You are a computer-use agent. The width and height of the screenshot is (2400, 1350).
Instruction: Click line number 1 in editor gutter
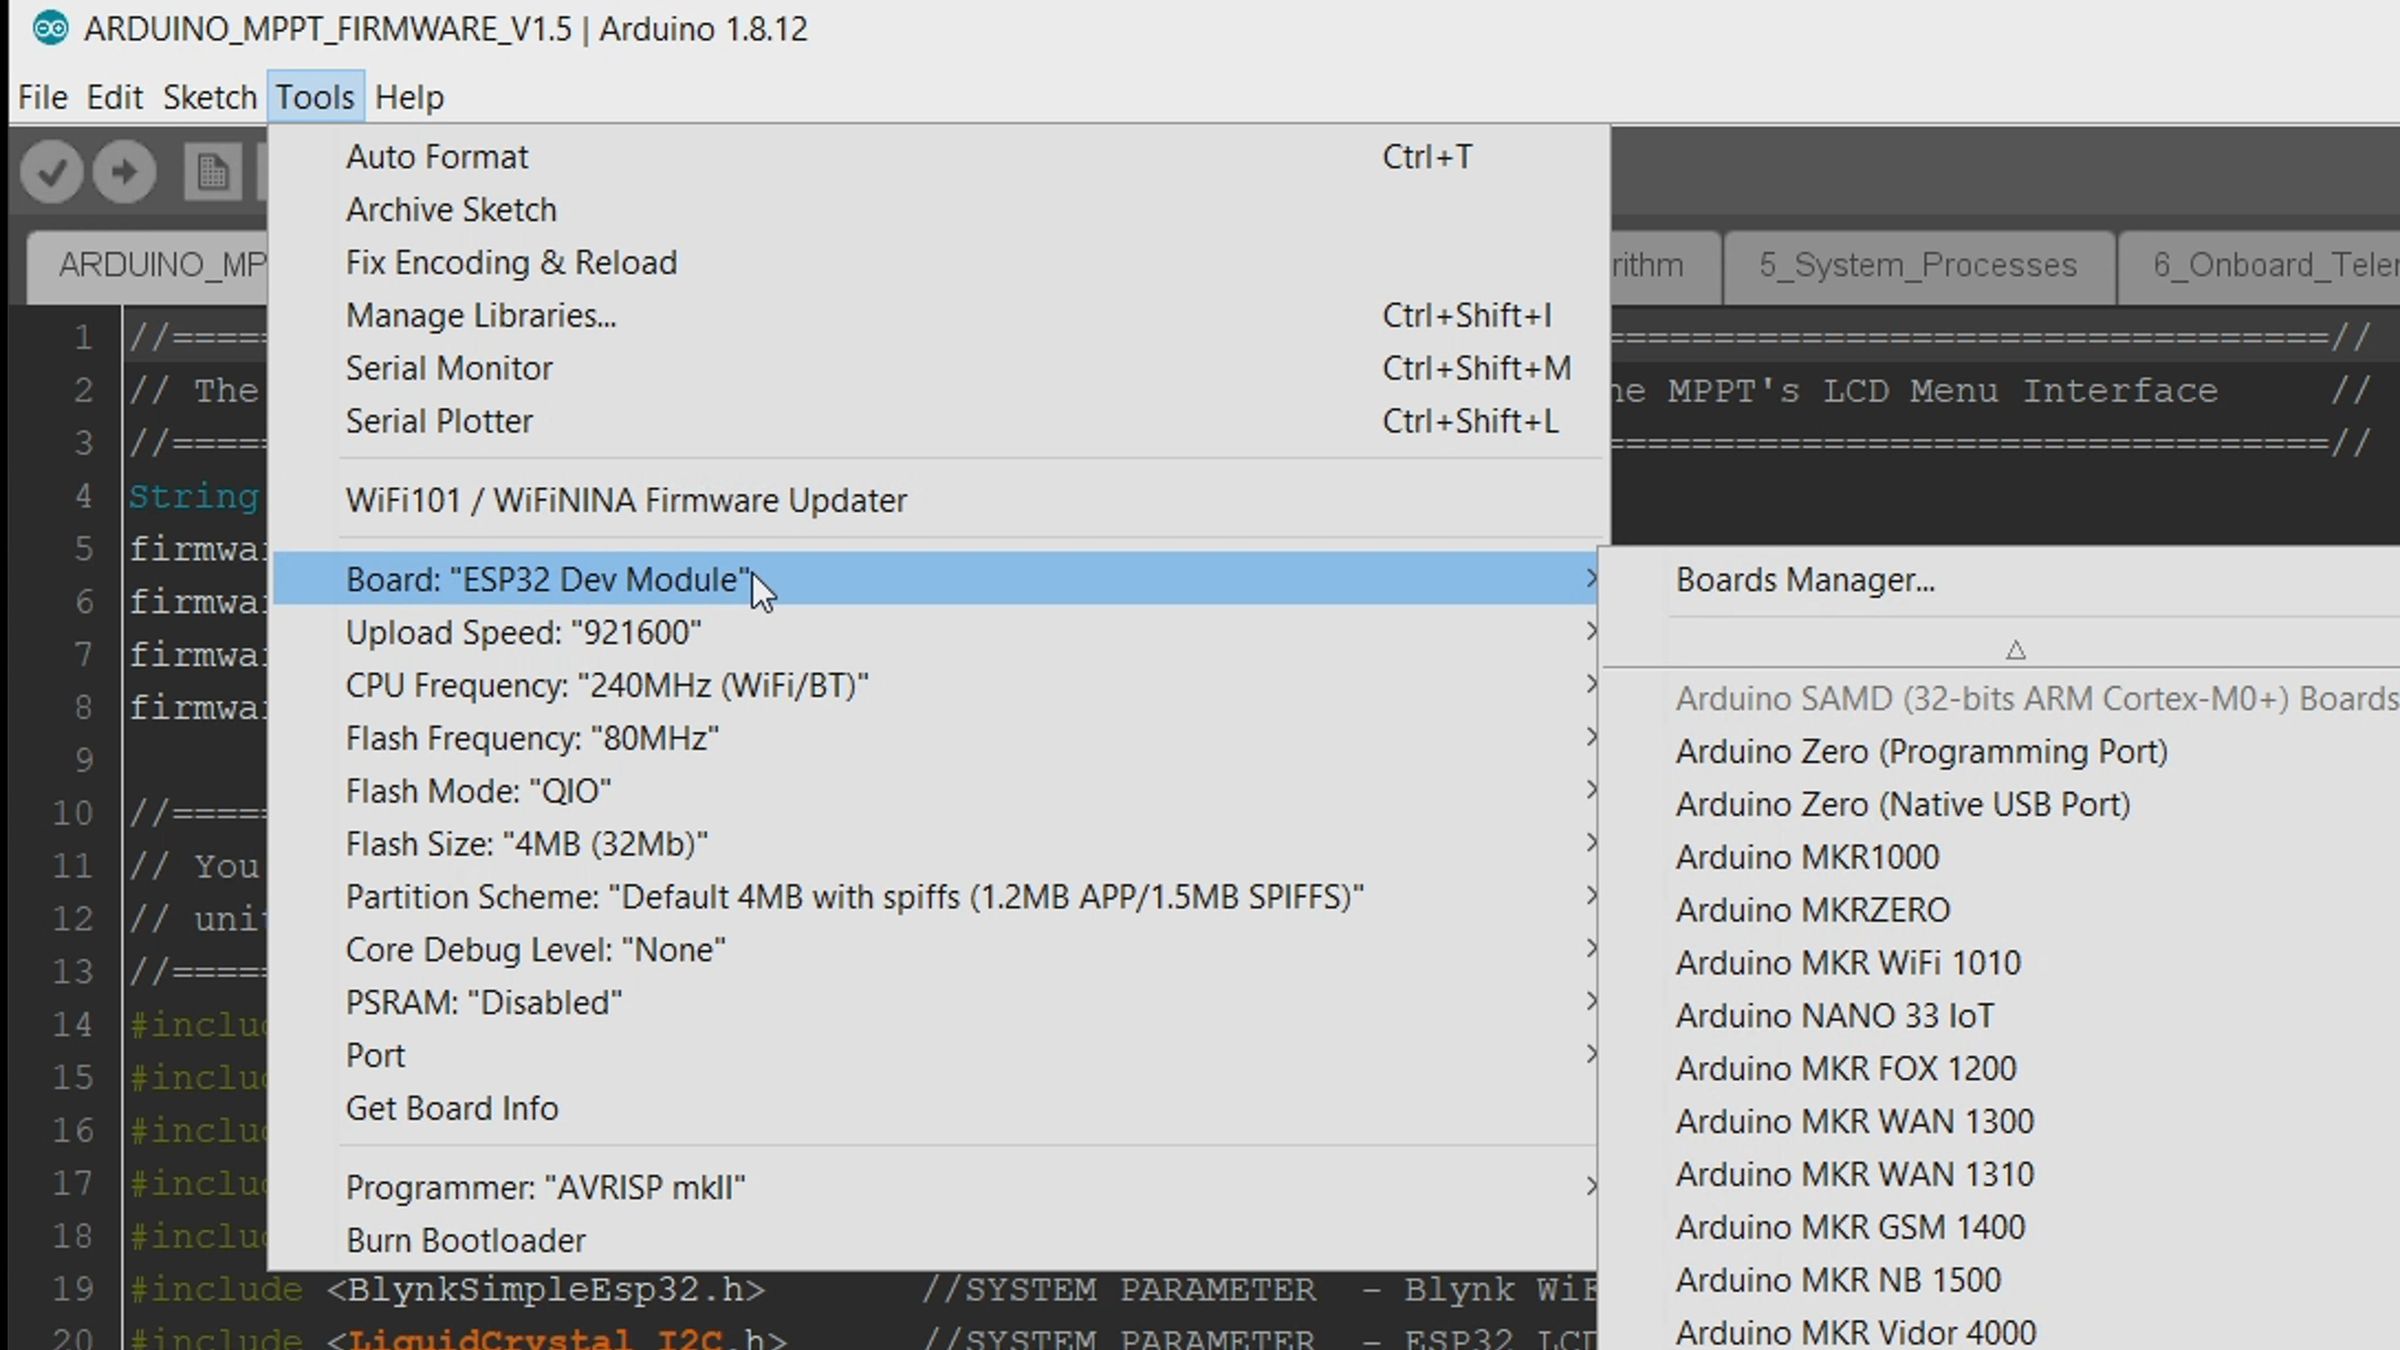click(x=83, y=338)
